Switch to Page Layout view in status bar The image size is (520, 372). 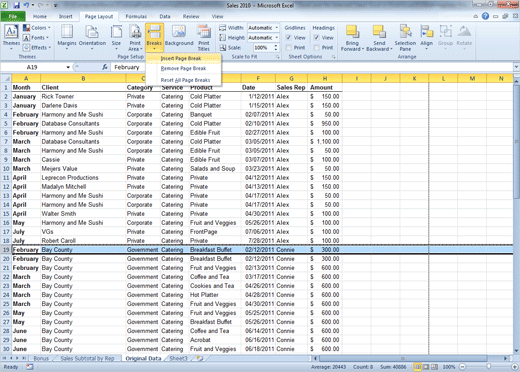[426, 367]
